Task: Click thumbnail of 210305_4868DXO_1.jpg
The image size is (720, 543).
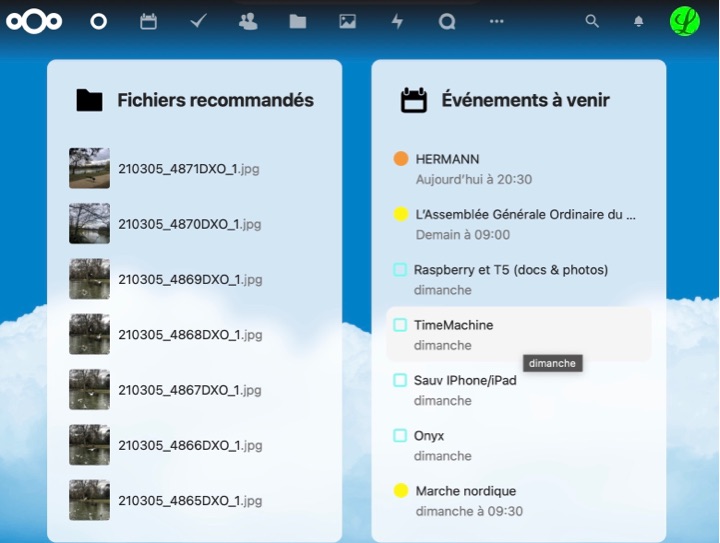Action: pyautogui.click(x=89, y=334)
